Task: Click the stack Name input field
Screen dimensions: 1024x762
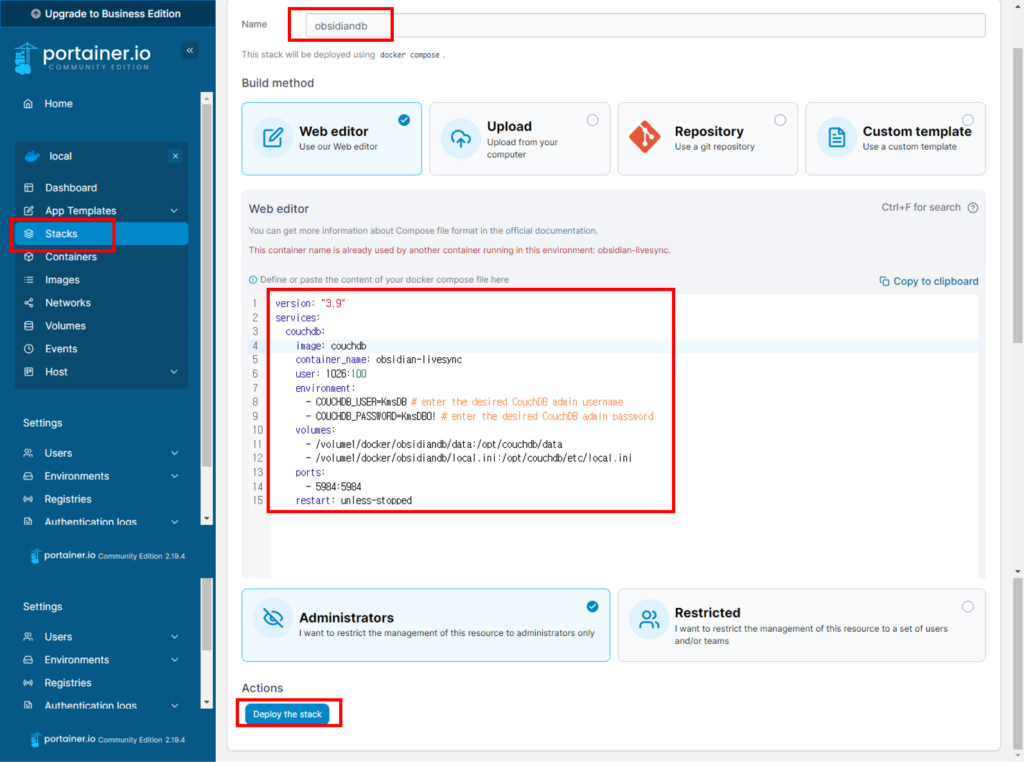Action: click(645, 26)
